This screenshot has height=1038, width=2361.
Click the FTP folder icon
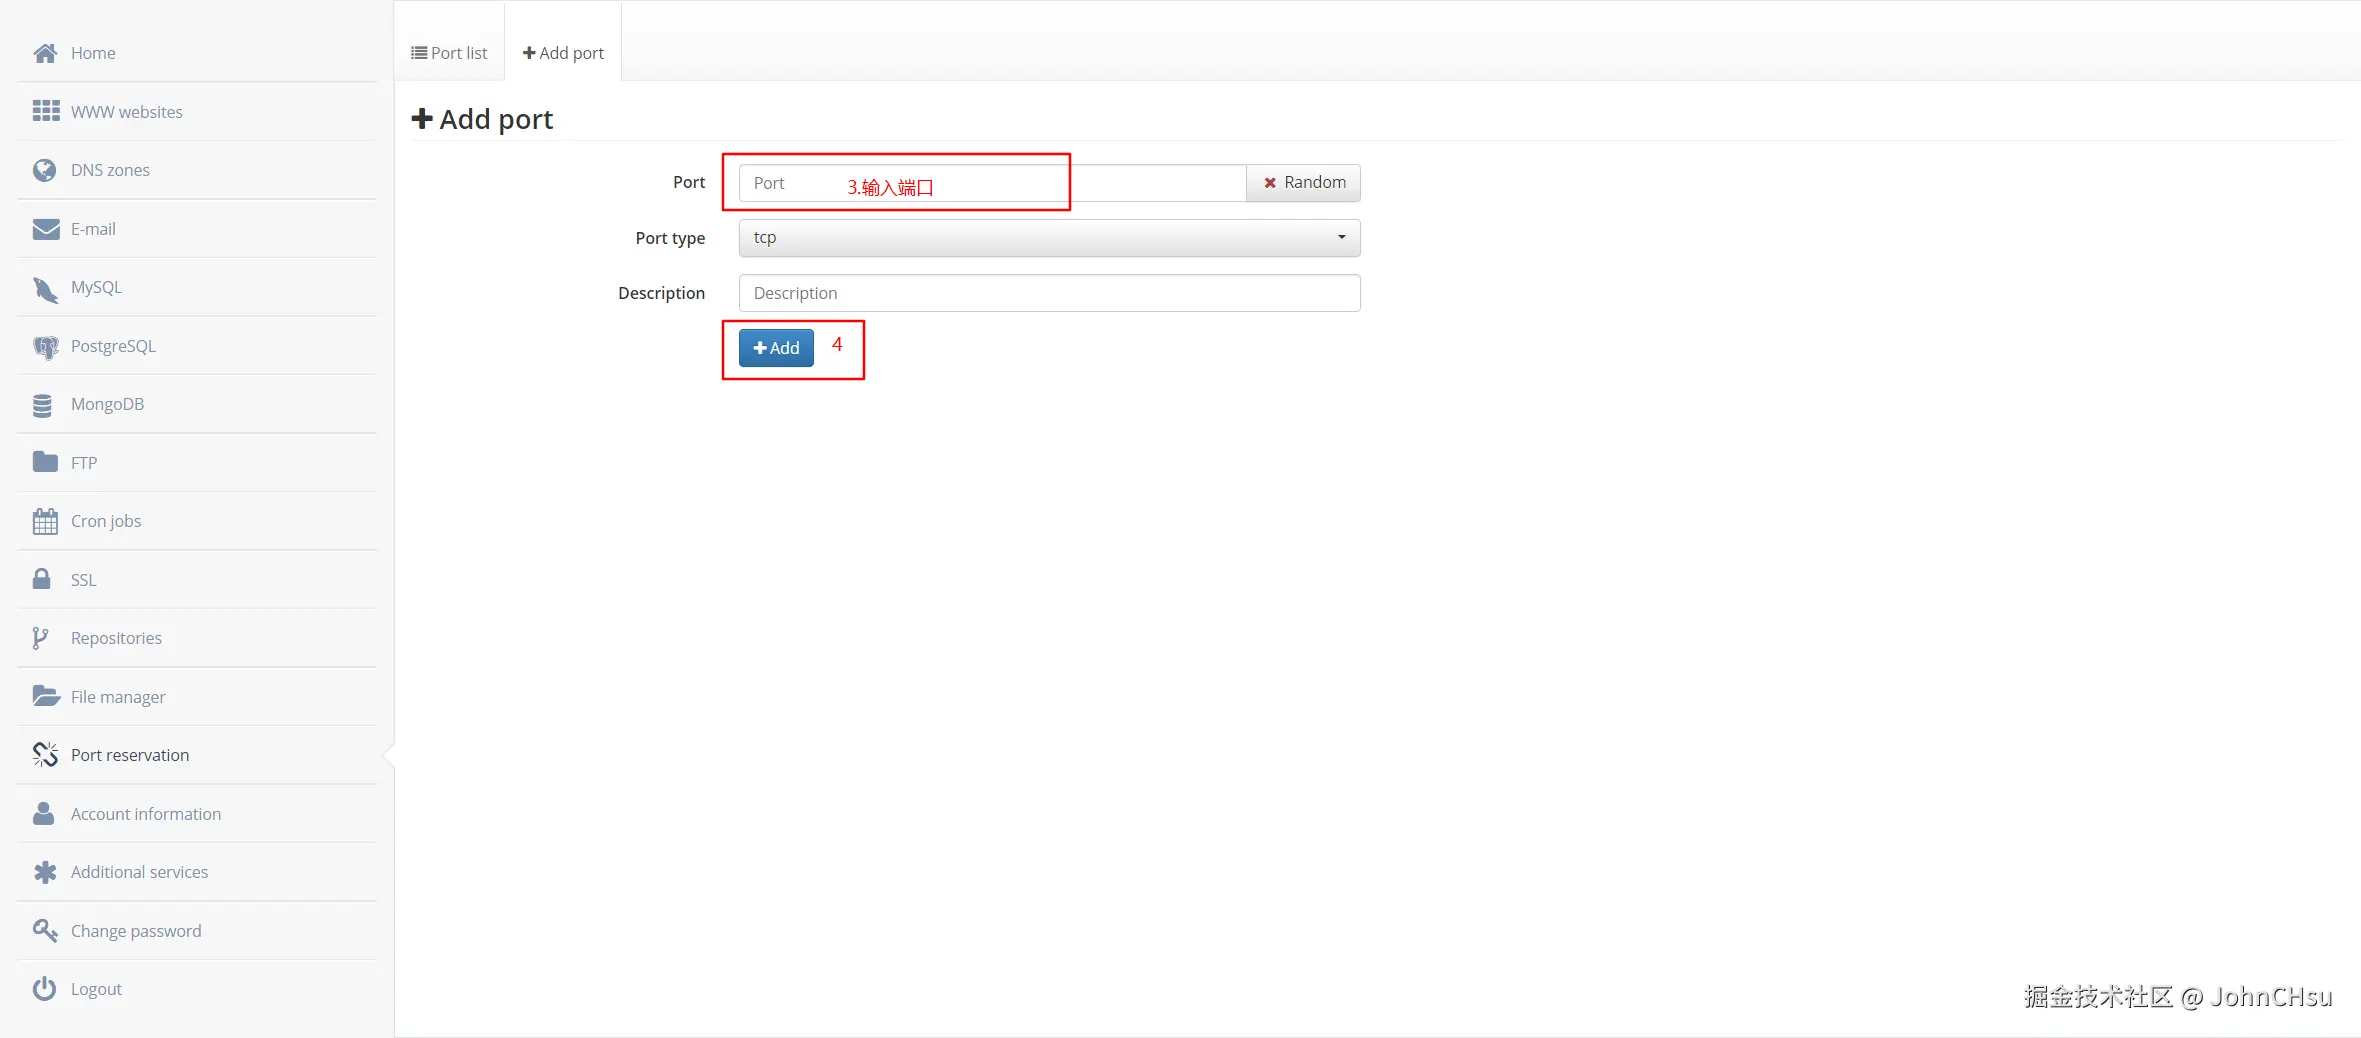45,461
